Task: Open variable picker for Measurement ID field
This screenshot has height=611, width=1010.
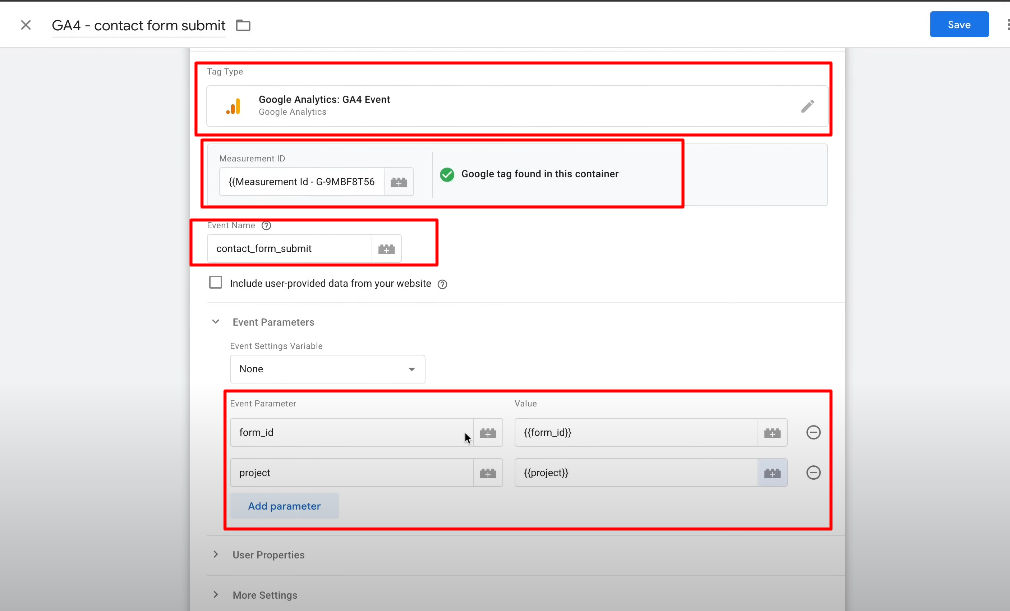Action: 399,182
